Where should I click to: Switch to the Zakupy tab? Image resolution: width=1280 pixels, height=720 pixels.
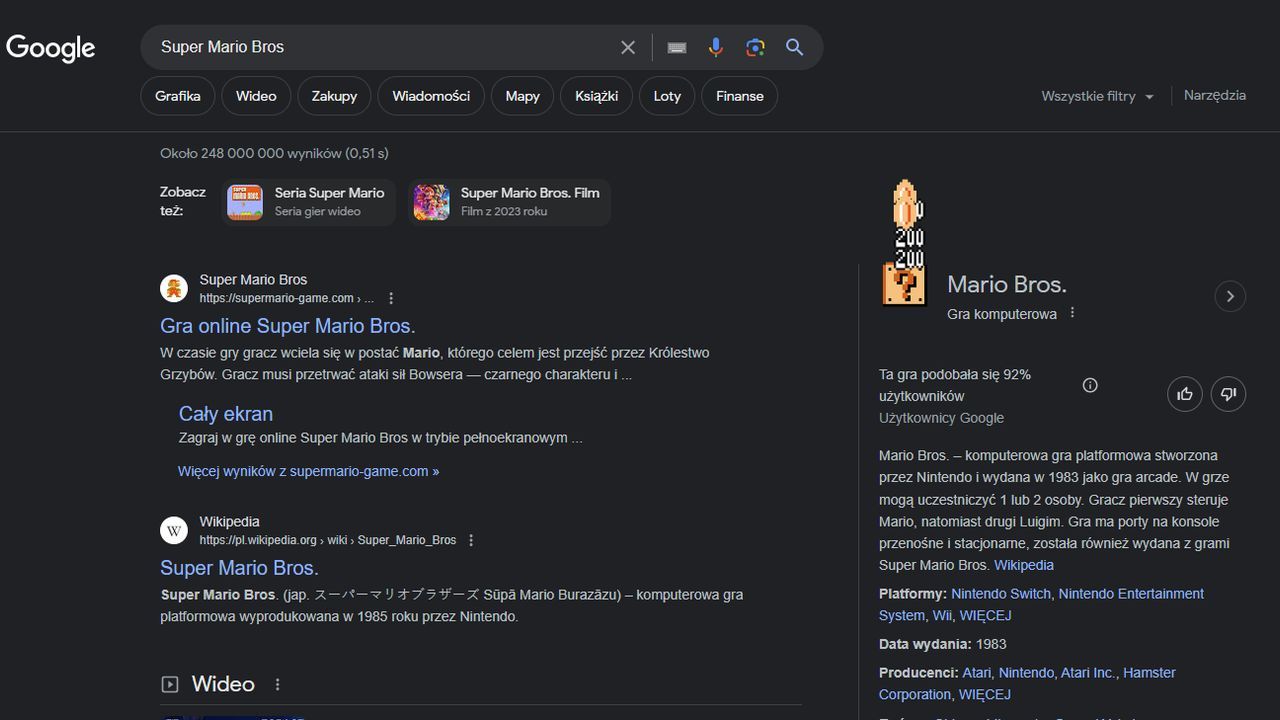(x=334, y=96)
